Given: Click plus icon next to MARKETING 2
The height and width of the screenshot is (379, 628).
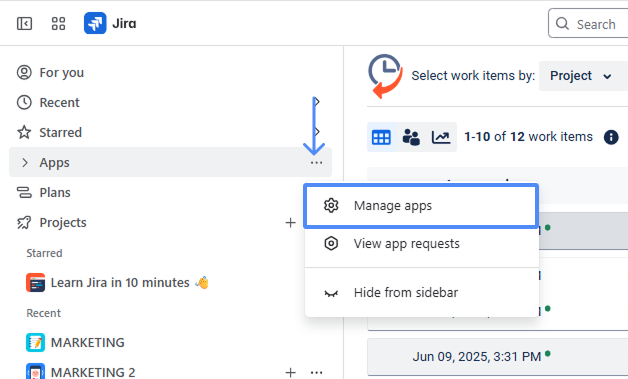Looking at the screenshot, I should [290, 373].
